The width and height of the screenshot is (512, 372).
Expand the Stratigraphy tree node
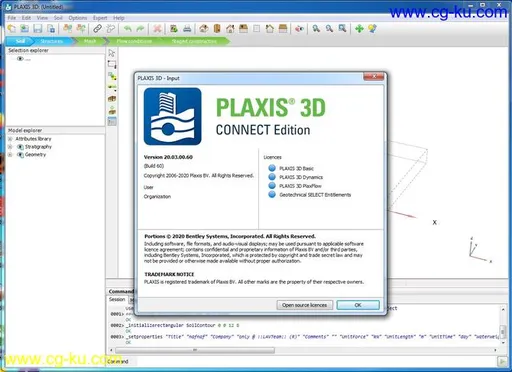click(x=10, y=147)
